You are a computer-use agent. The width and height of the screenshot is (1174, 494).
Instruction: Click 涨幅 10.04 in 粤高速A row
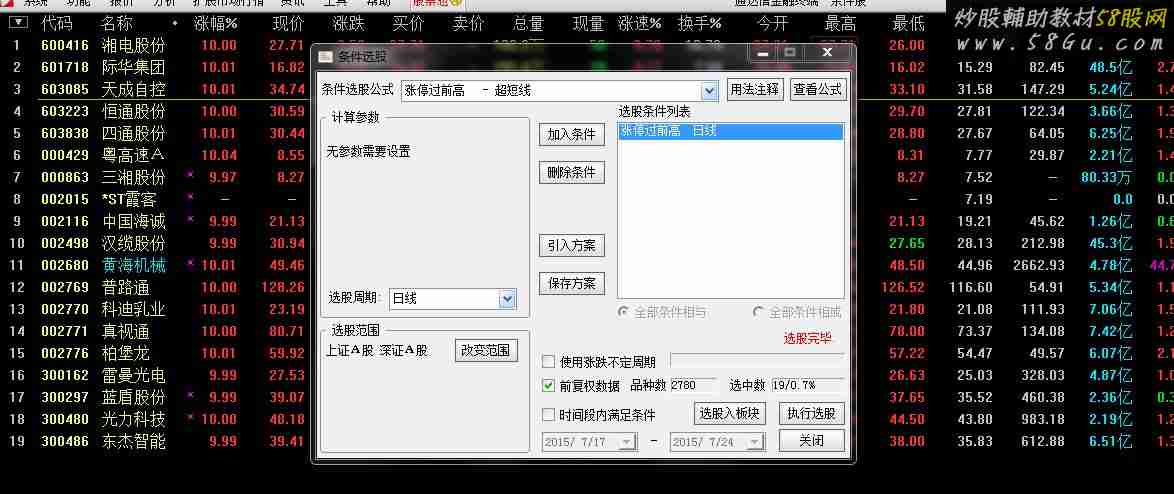click(x=219, y=156)
